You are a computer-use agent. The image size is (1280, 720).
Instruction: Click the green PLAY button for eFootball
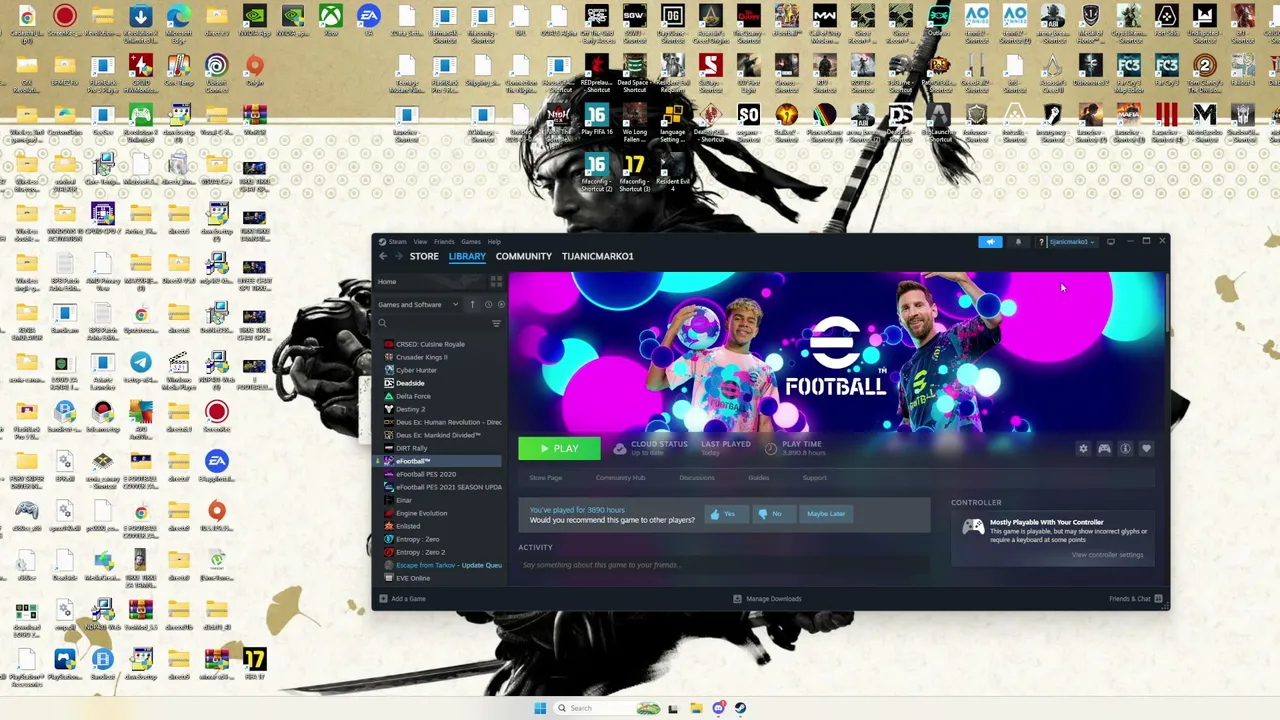559,449
